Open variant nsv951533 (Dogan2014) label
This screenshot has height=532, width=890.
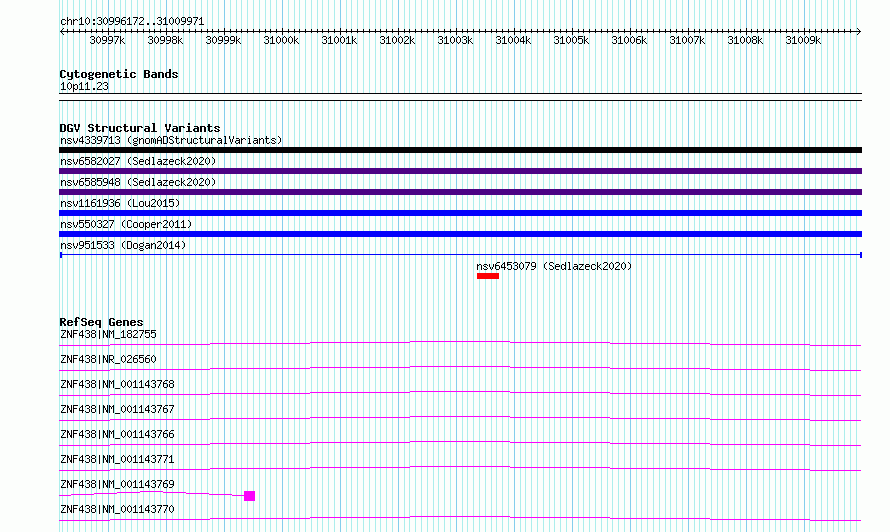(123, 245)
